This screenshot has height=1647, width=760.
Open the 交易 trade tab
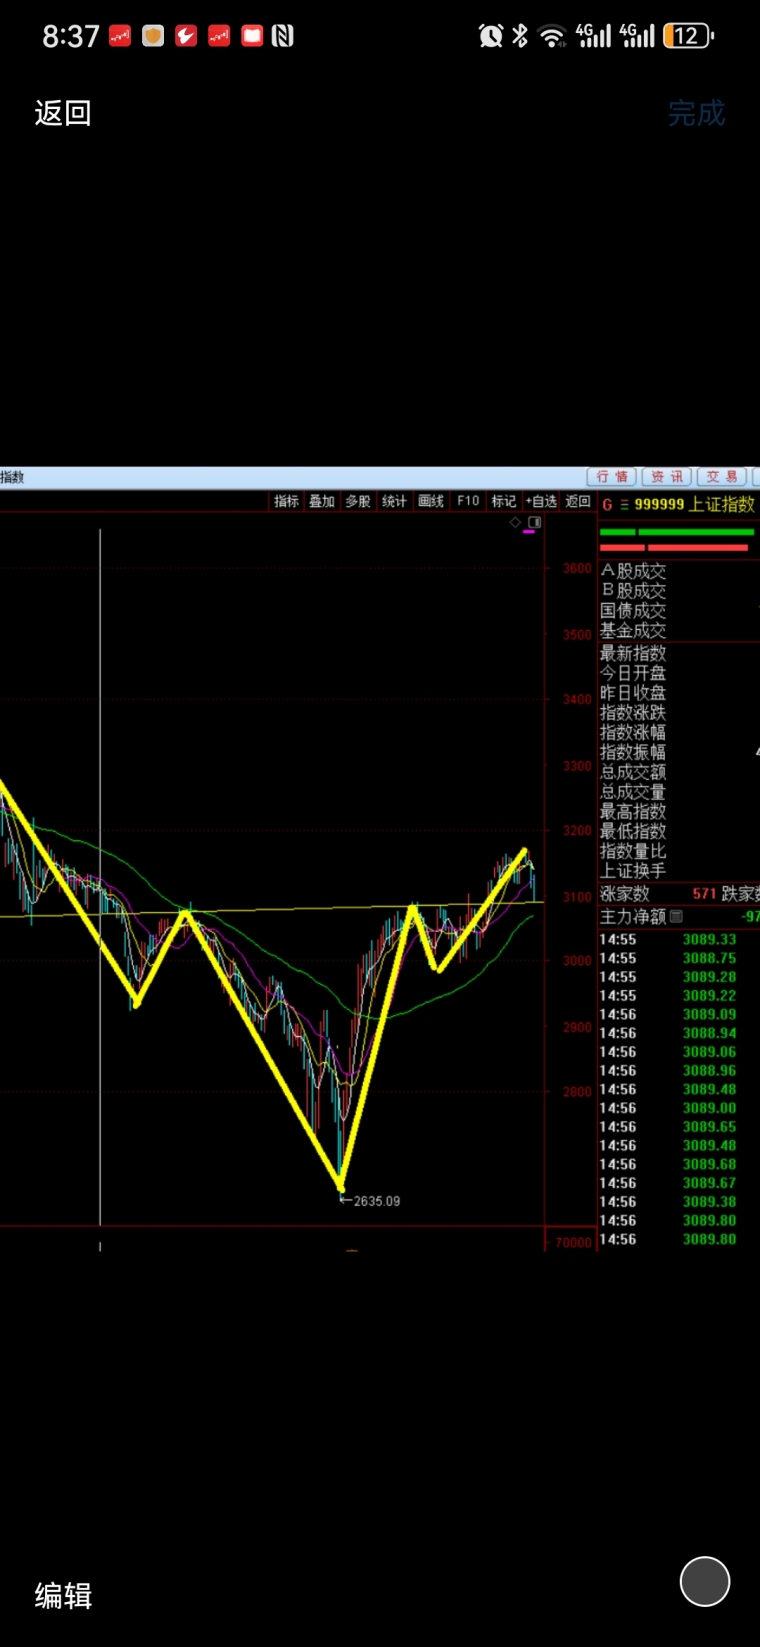tap(722, 477)
